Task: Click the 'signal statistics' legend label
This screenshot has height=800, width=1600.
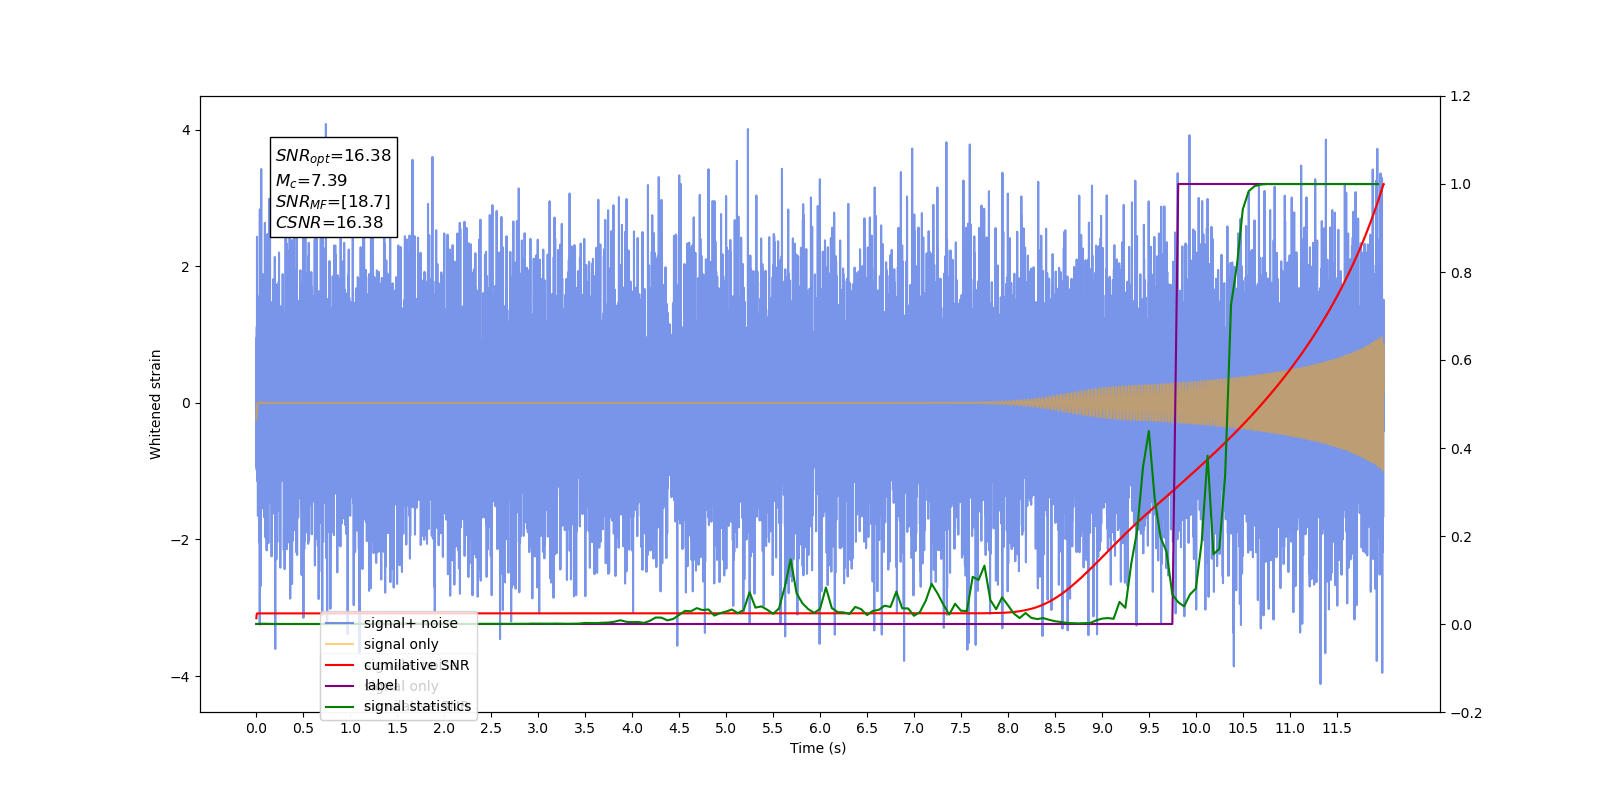Action: [x=417, y=706]
